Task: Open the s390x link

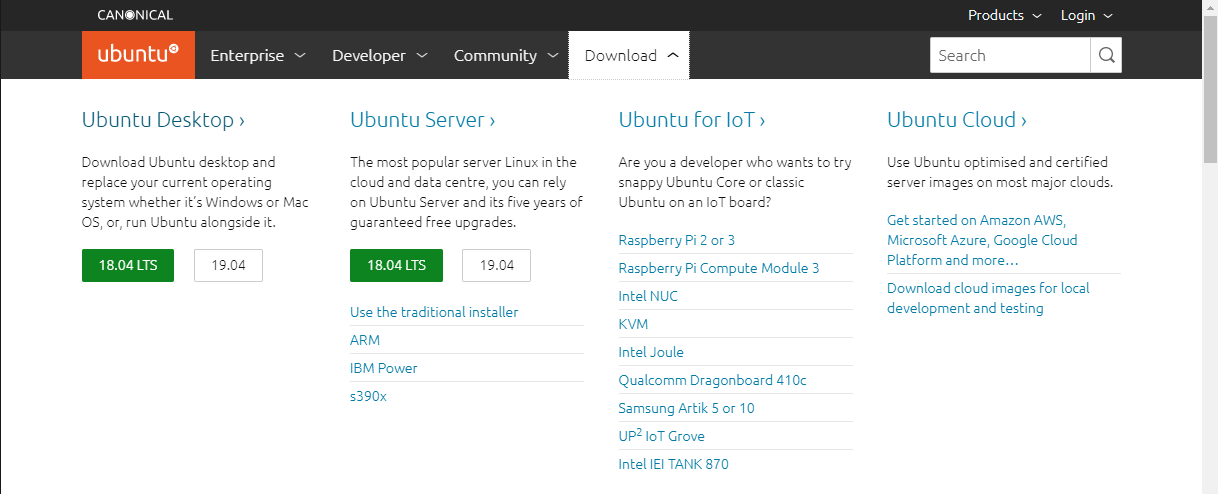Action: [368, 396]
